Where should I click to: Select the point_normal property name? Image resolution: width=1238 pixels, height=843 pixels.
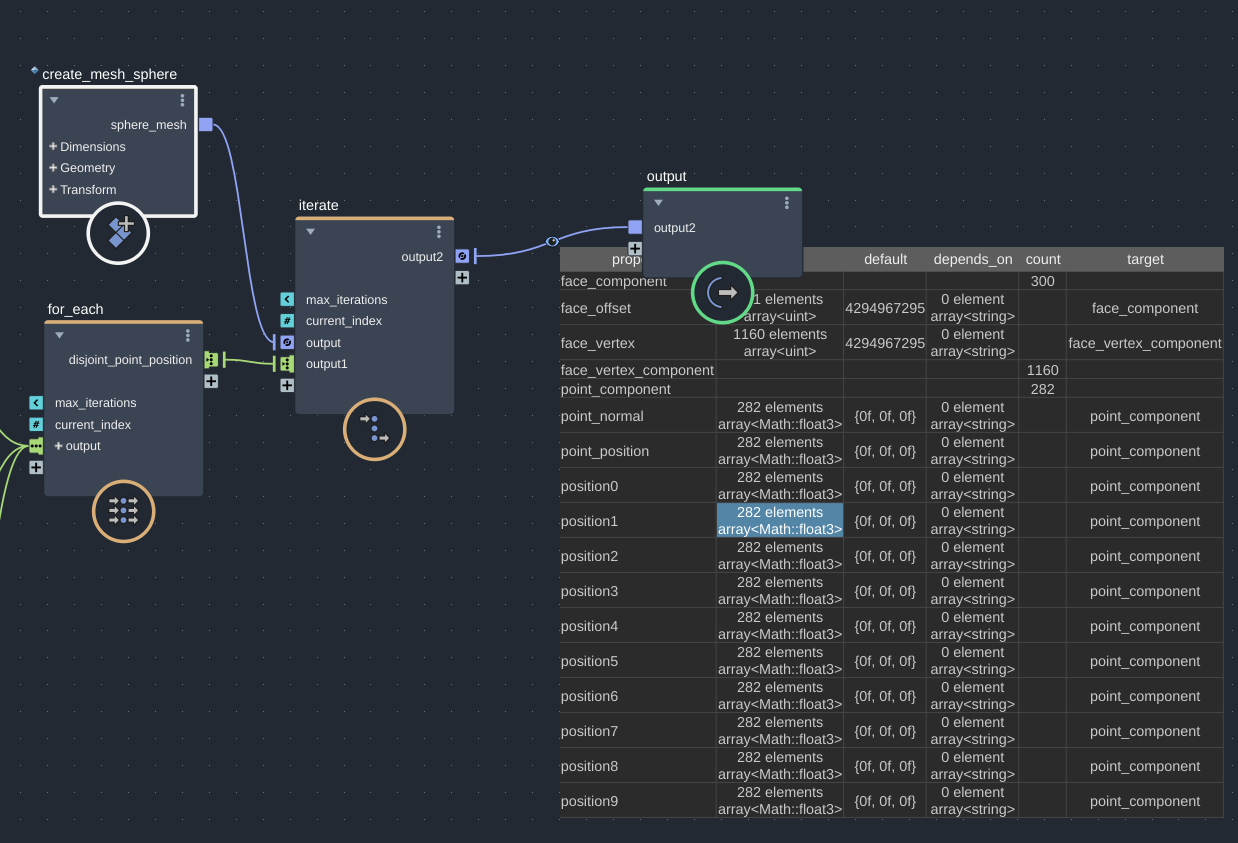602,416
